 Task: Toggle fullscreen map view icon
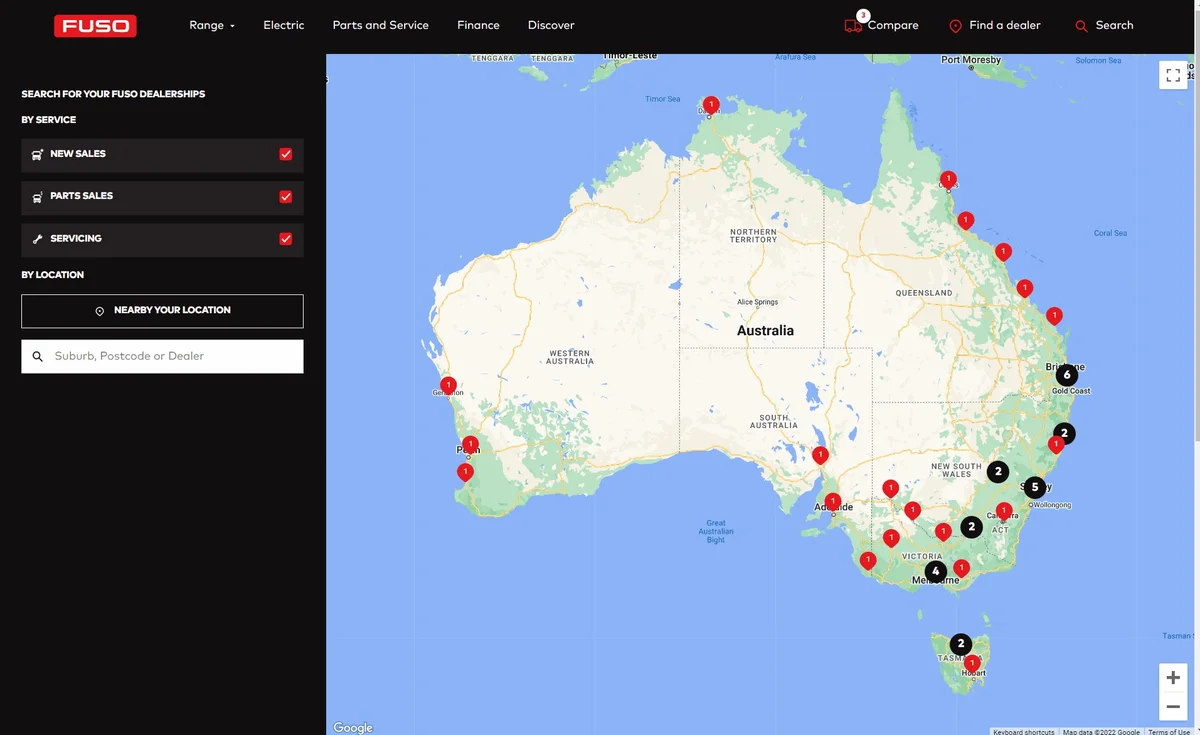[x=1172, y=74]
